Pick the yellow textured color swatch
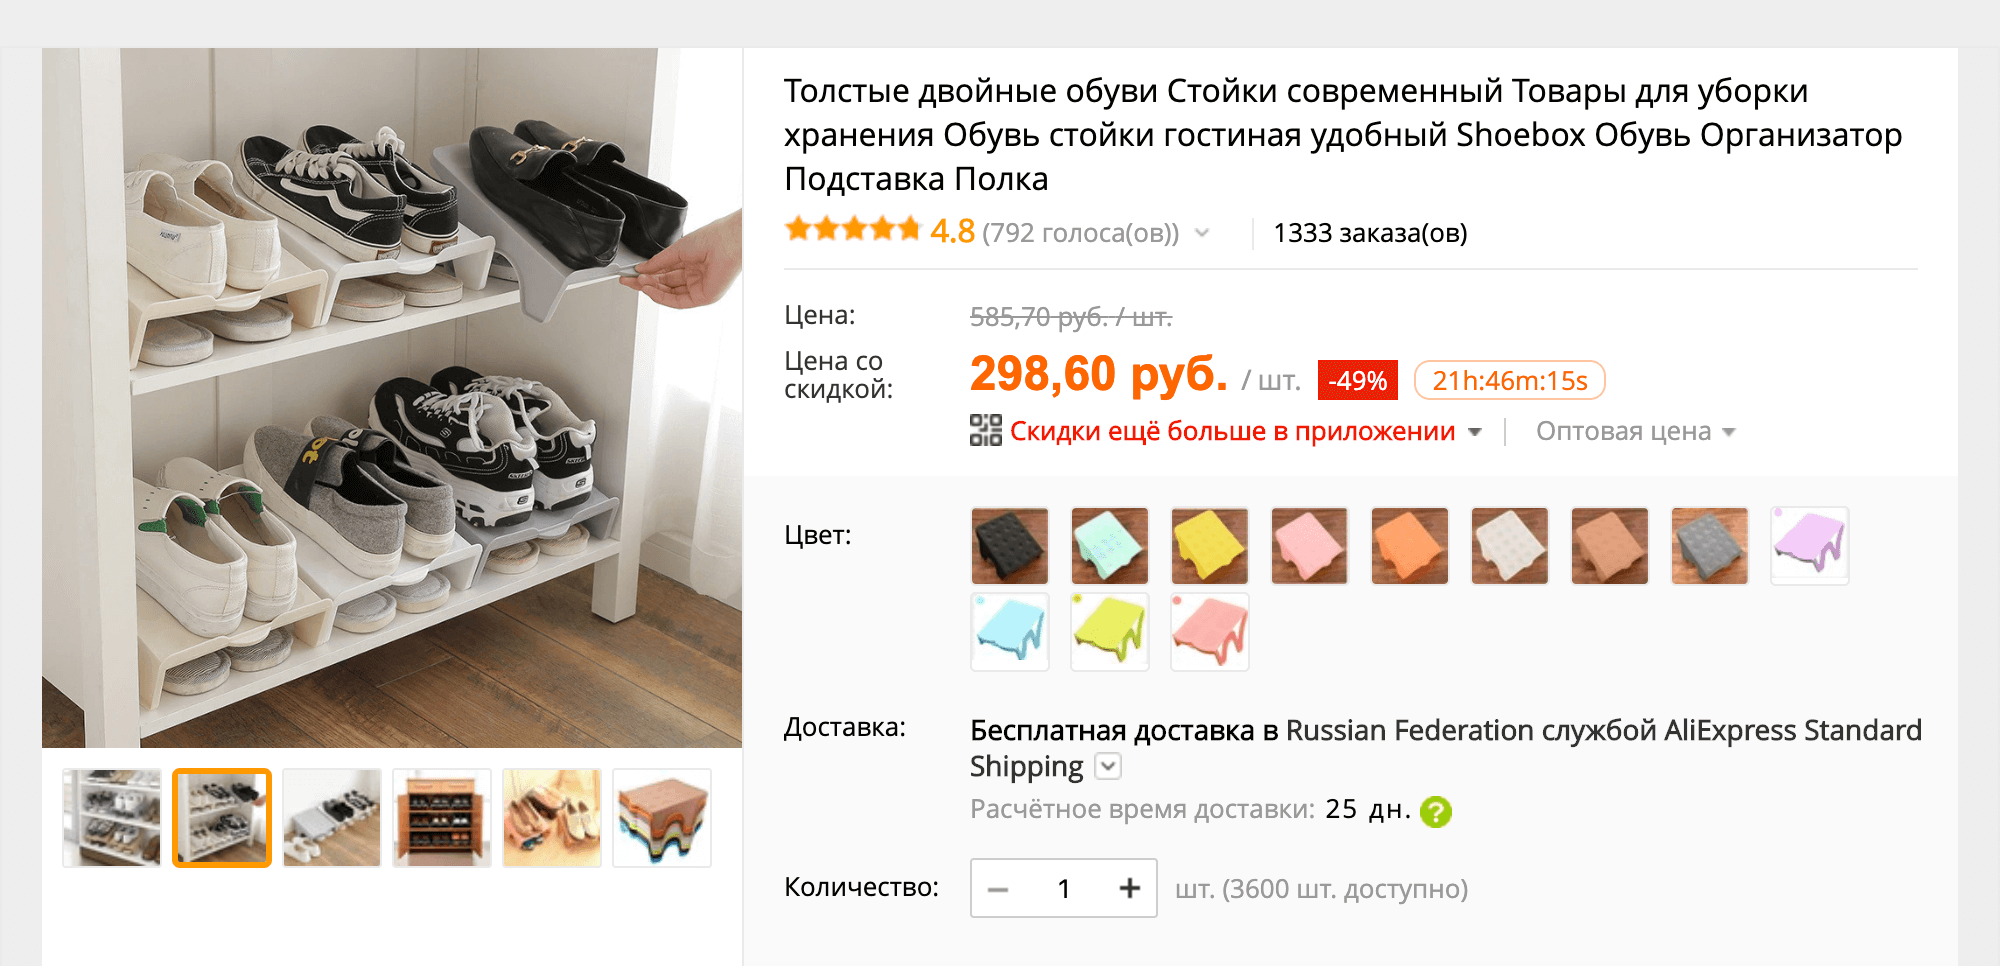Screen dimensions: 2000x966 pos(1210,546)
